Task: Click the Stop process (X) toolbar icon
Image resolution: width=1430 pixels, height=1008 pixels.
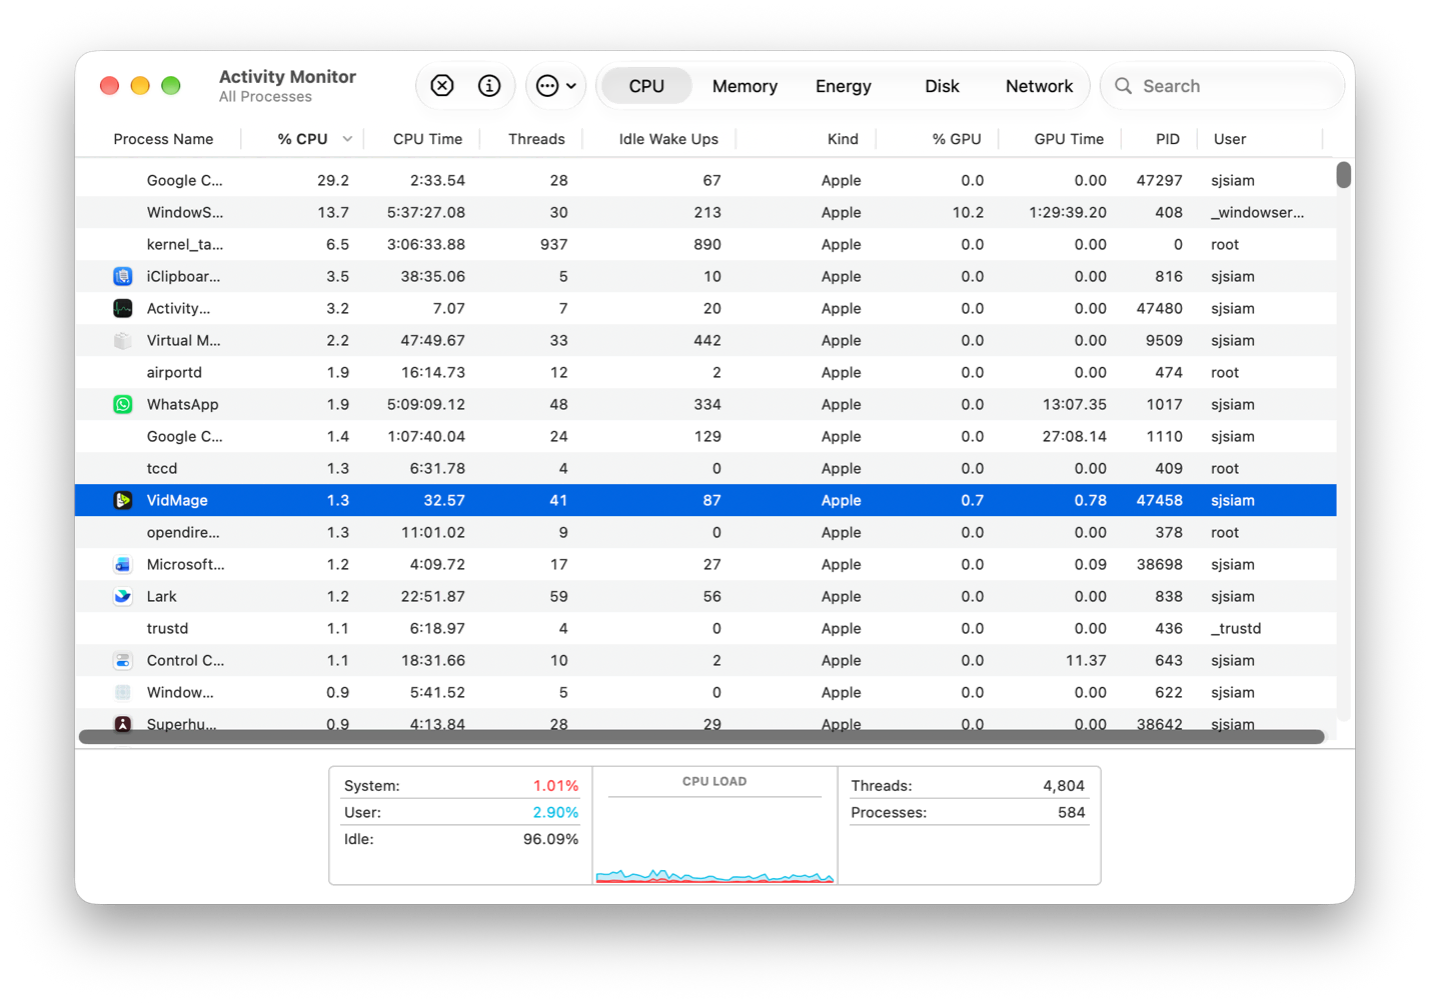Action: [x=442, y=86]
